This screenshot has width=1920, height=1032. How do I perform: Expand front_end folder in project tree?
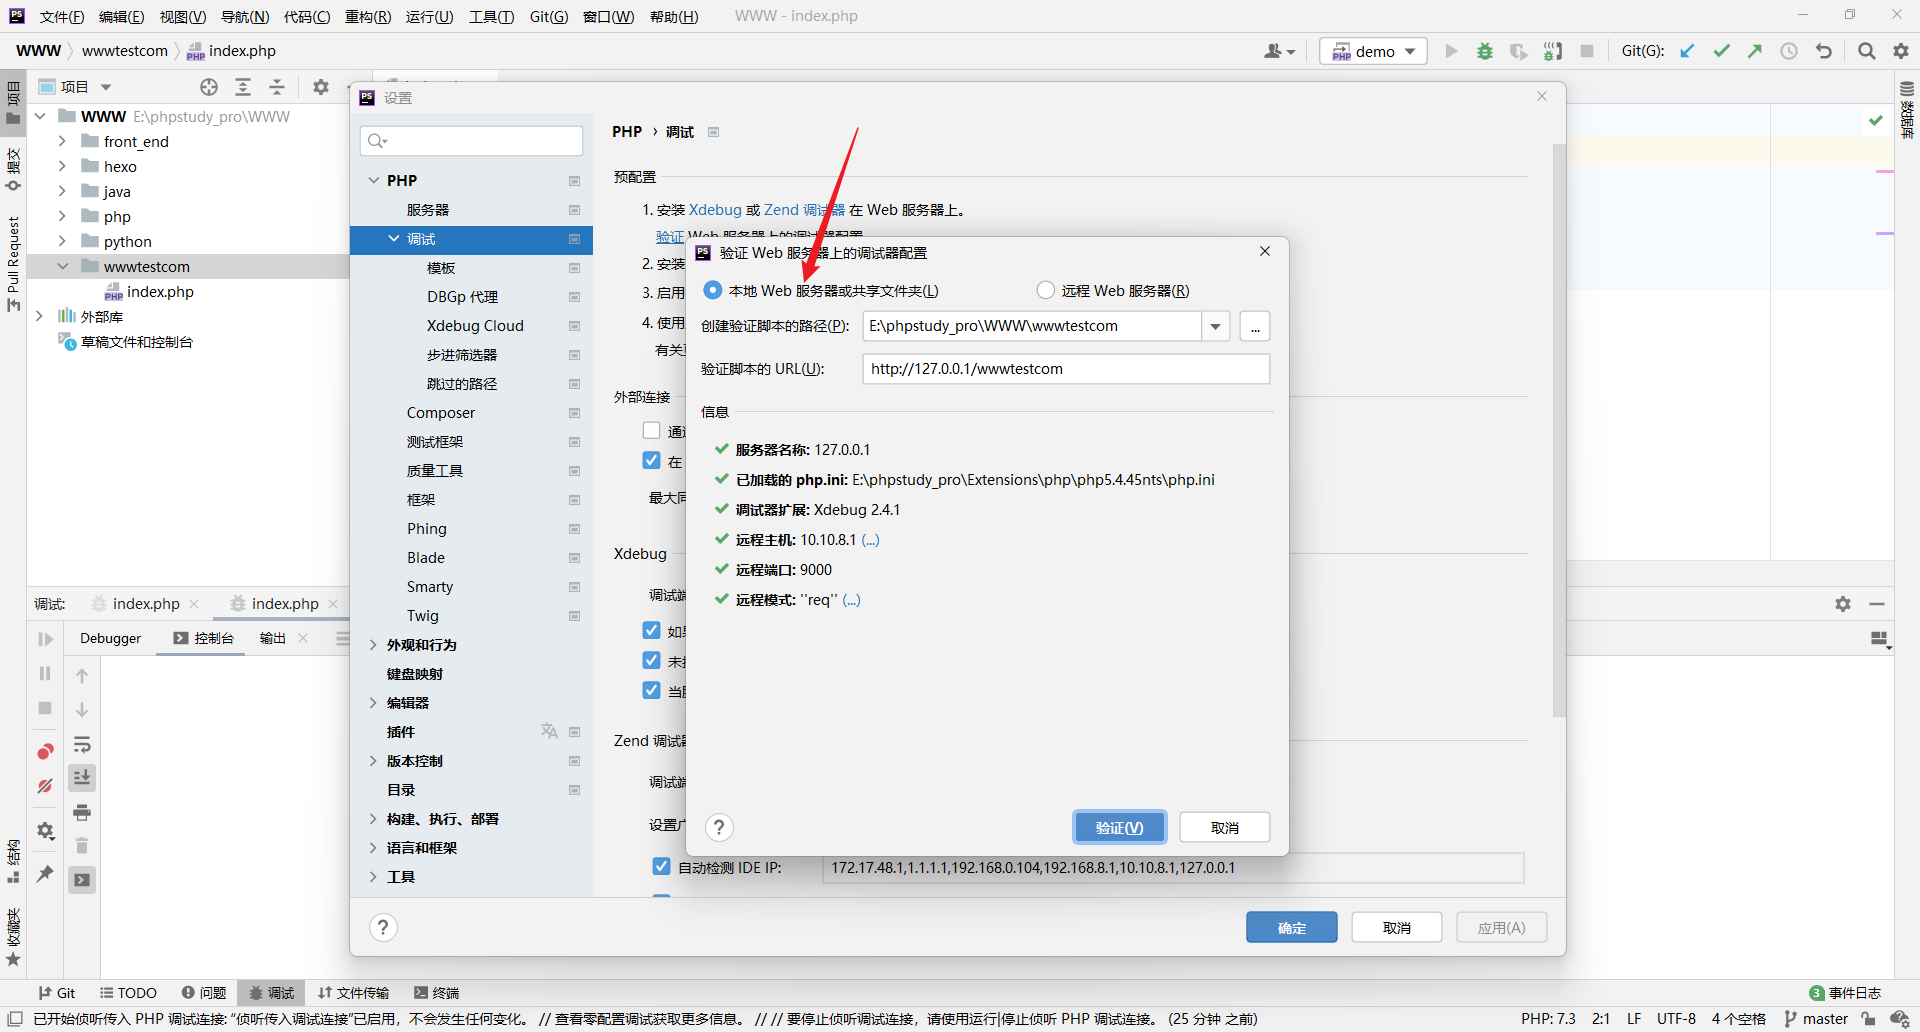tap(62, 141)
